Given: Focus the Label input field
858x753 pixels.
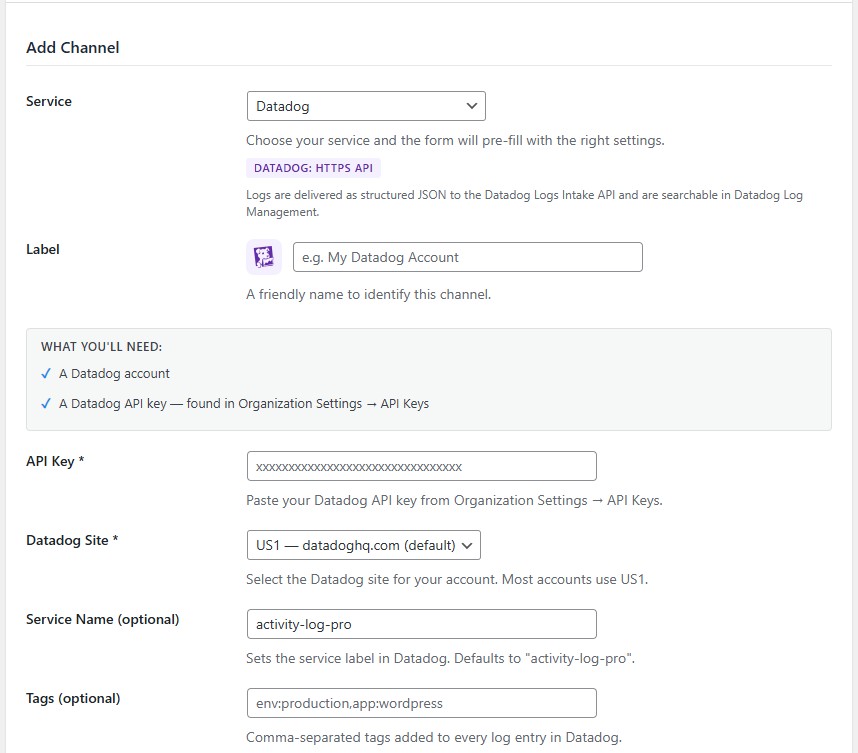Looking at the screenshot, I should pos(468,257).
